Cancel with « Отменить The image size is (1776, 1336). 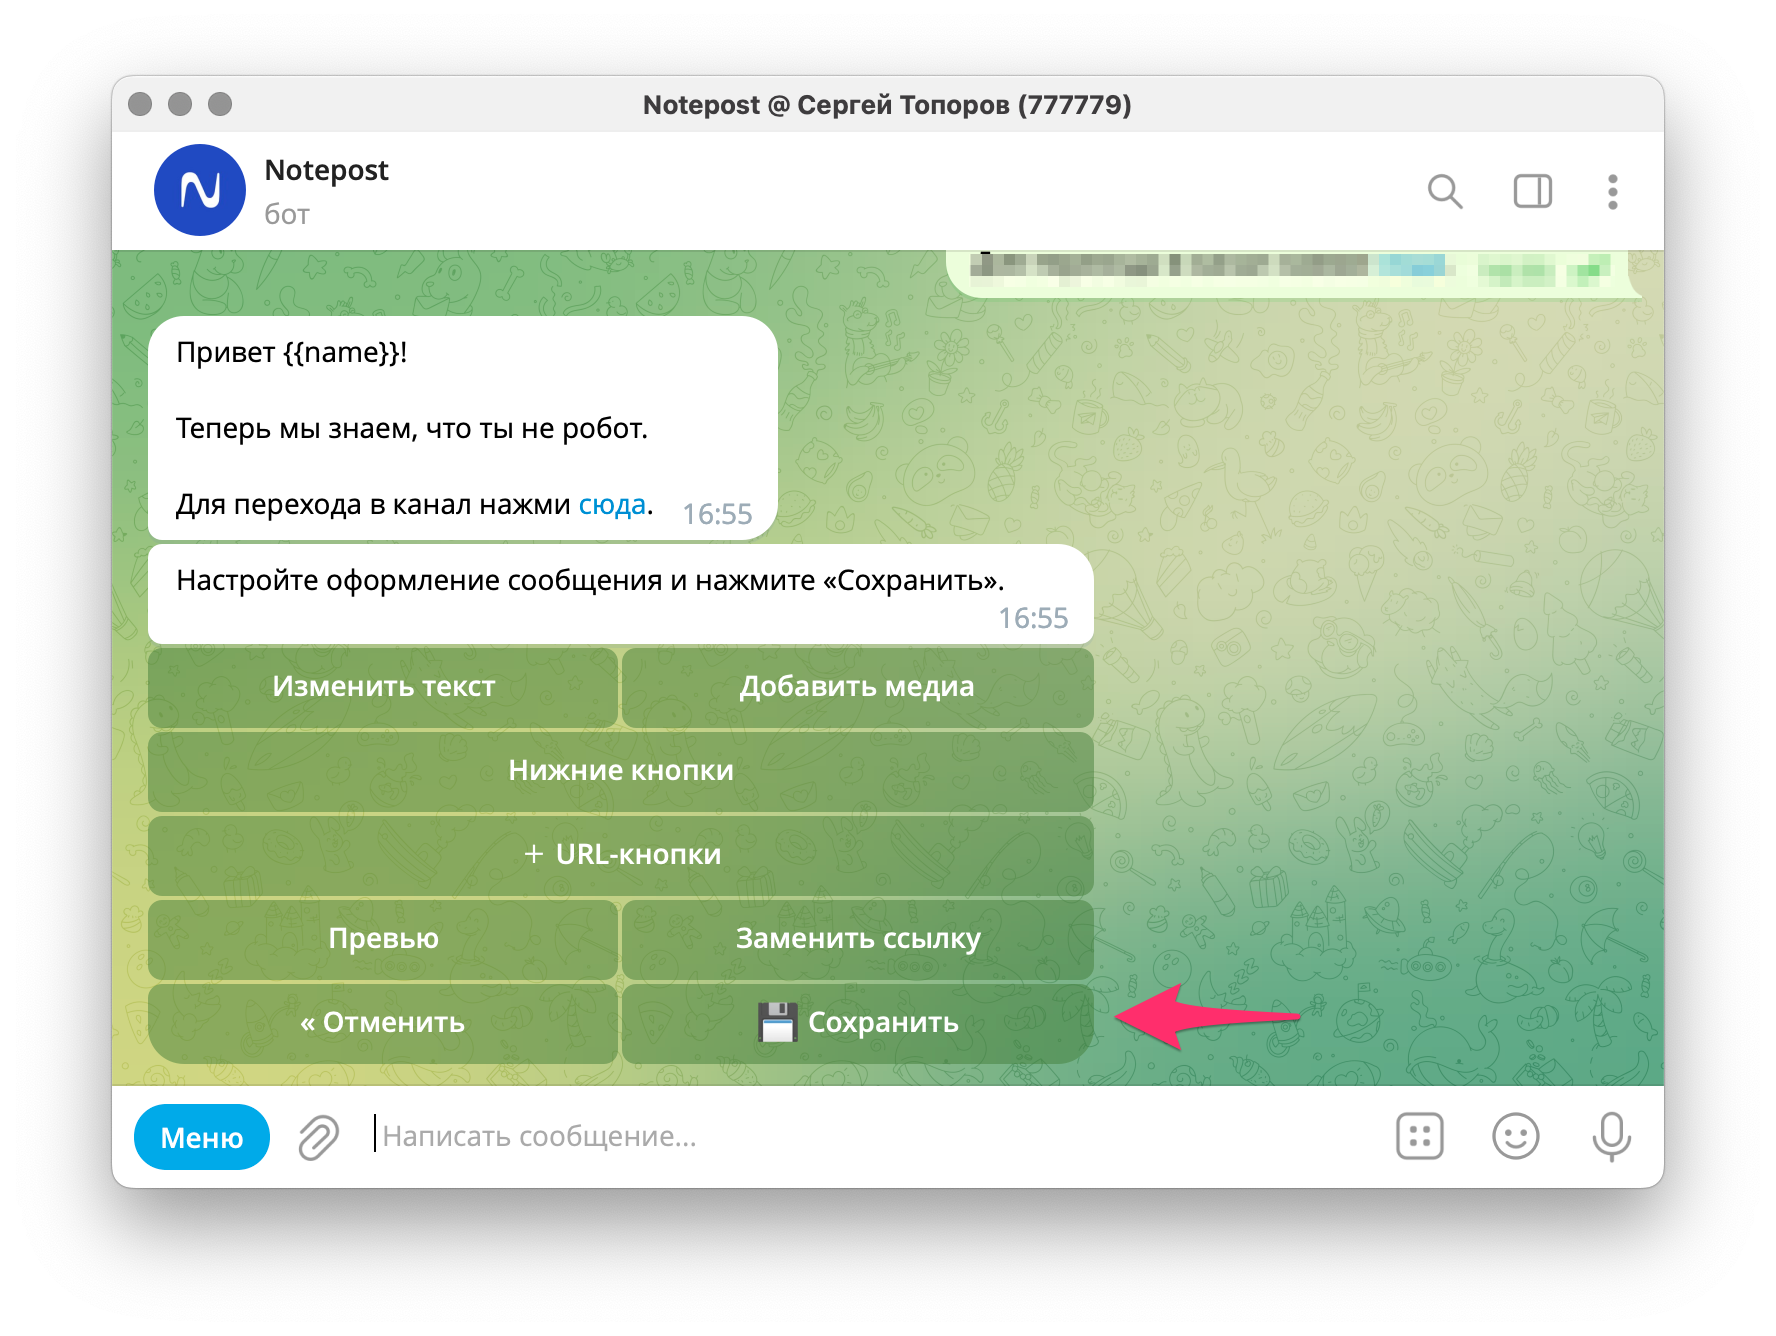point(383,1023)
